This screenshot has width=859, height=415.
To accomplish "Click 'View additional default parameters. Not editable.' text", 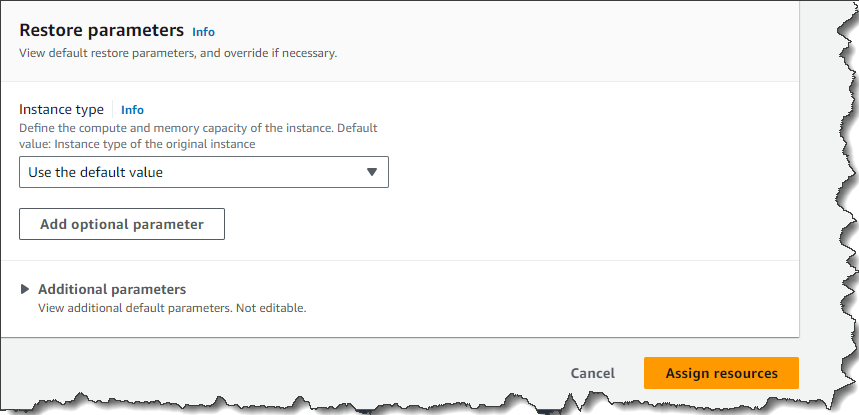I will 172,308.
